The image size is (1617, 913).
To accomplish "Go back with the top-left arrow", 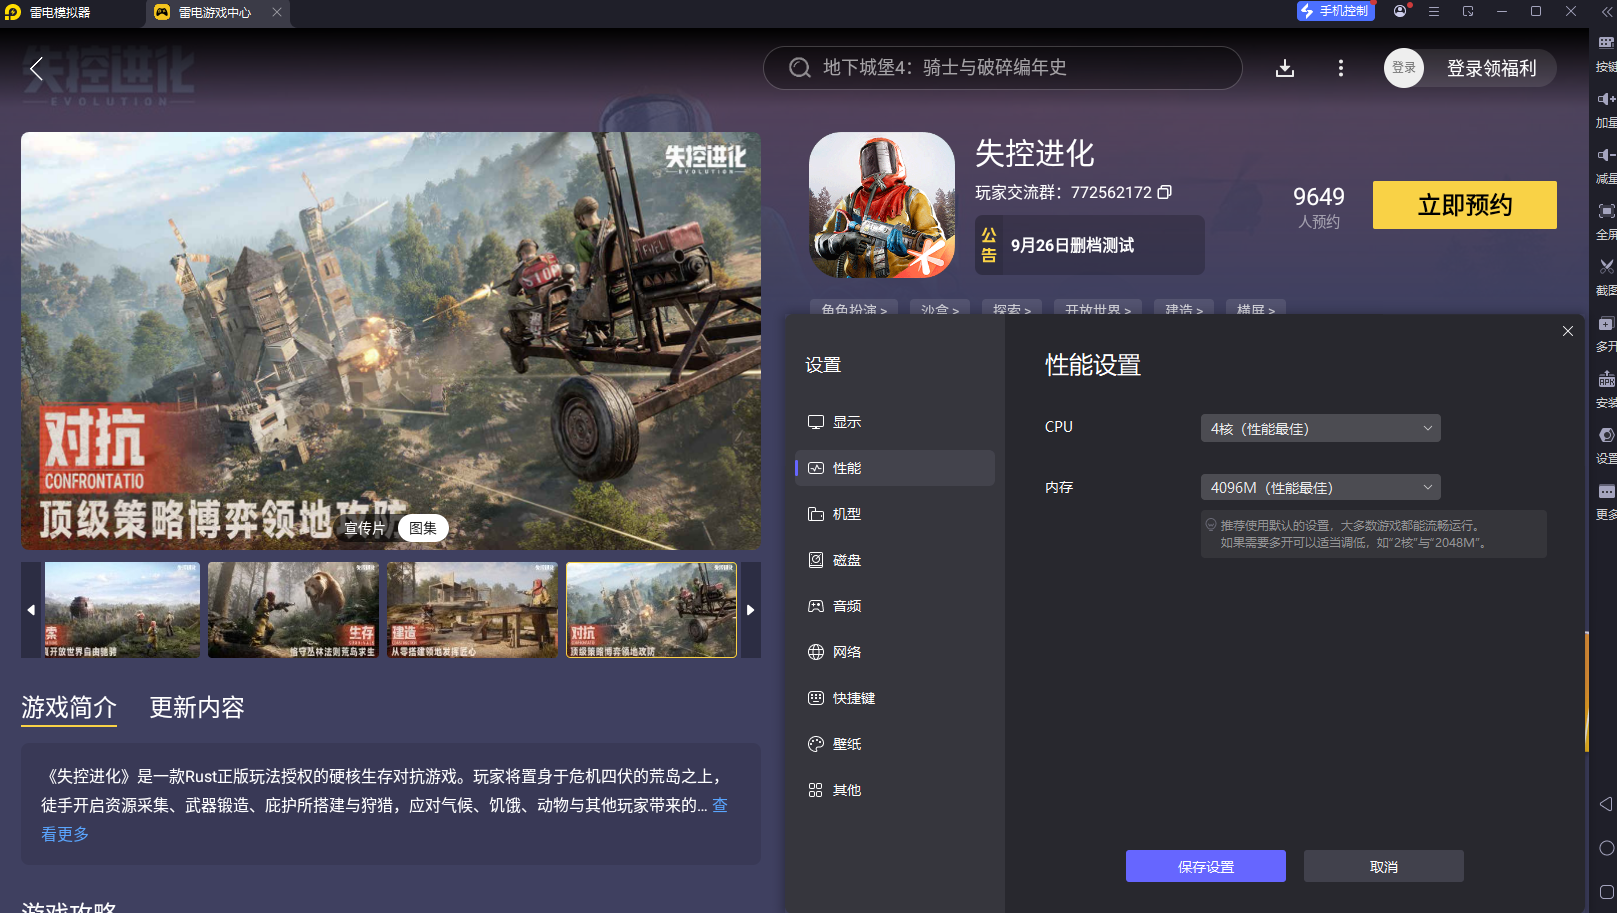I will pyautogui.click(x=36, y=68).
